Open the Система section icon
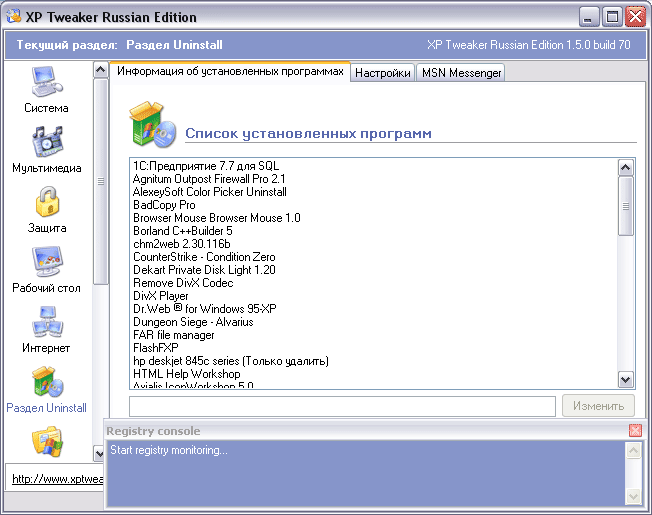Screen dimensions: 652x515 coord(46,82)
